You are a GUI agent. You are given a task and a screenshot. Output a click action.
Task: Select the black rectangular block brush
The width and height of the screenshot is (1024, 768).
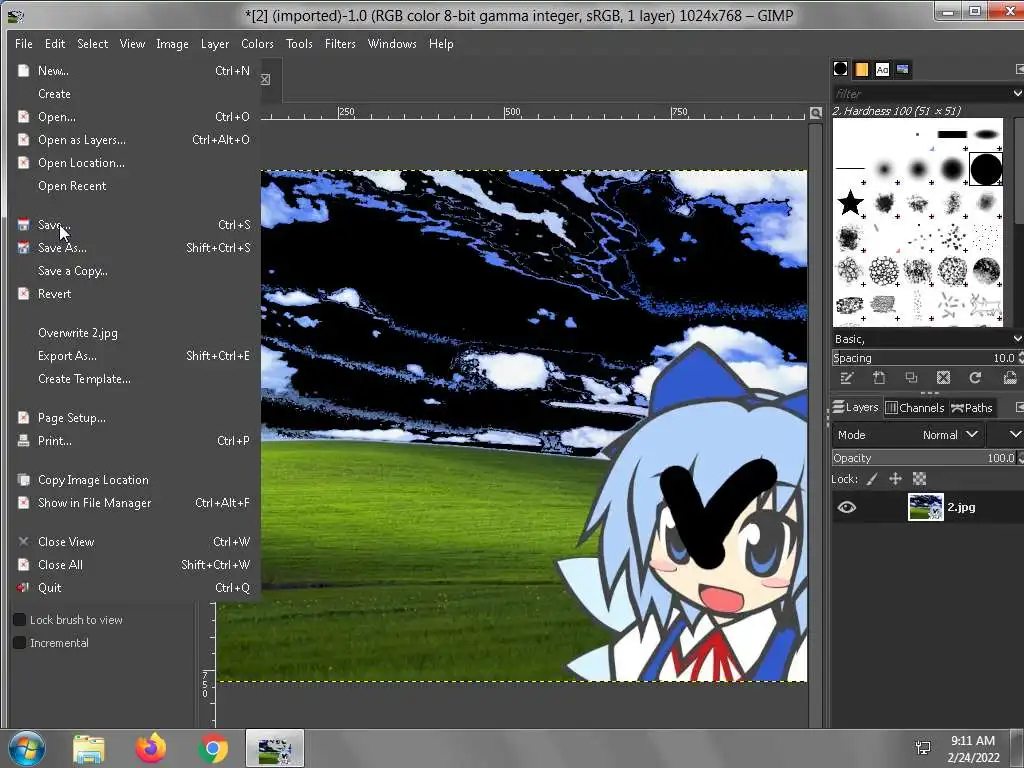(952, 135)
